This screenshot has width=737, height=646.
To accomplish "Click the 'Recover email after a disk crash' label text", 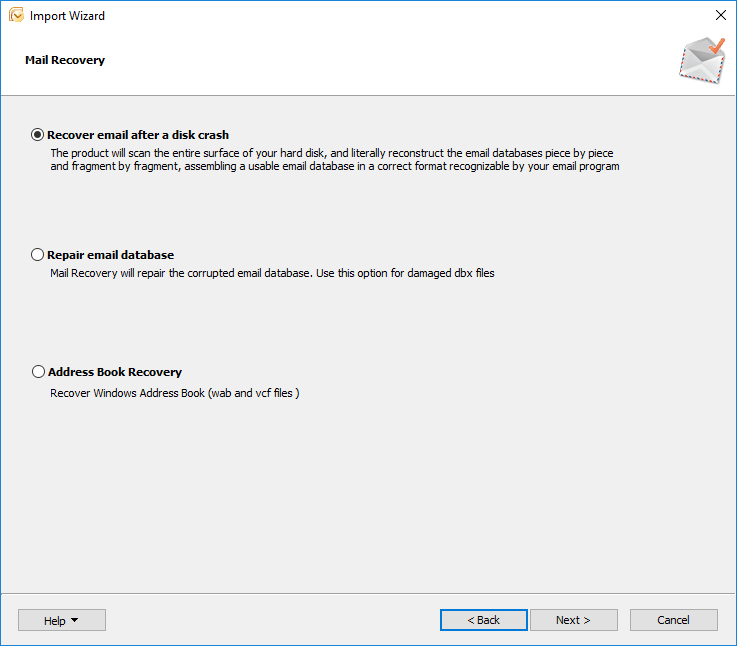I will click(138, 135).
